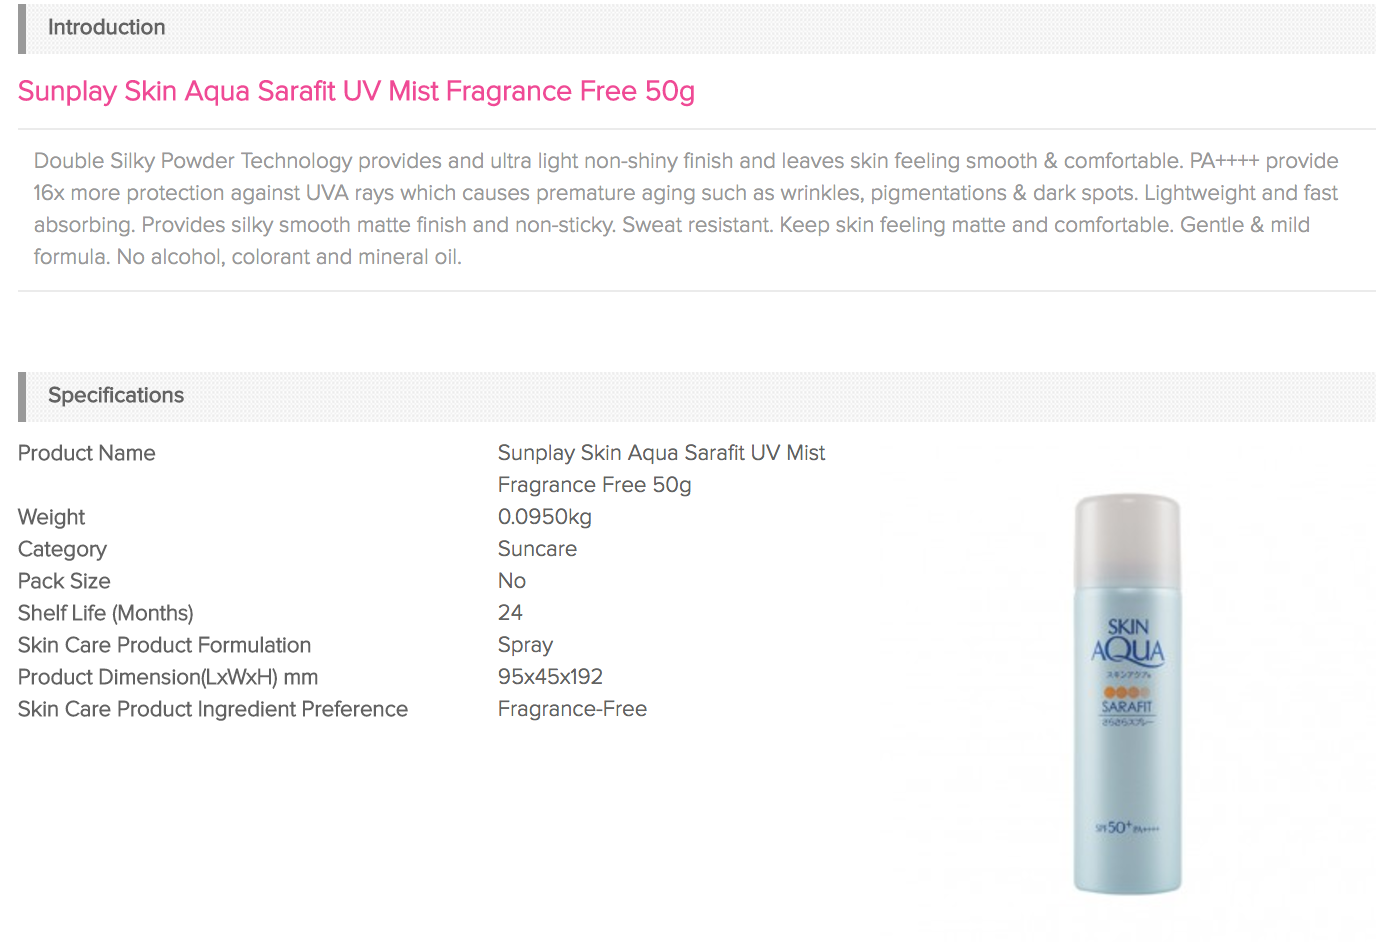Click the Suncare category value
1398x942 pixels.
point(537,549)
